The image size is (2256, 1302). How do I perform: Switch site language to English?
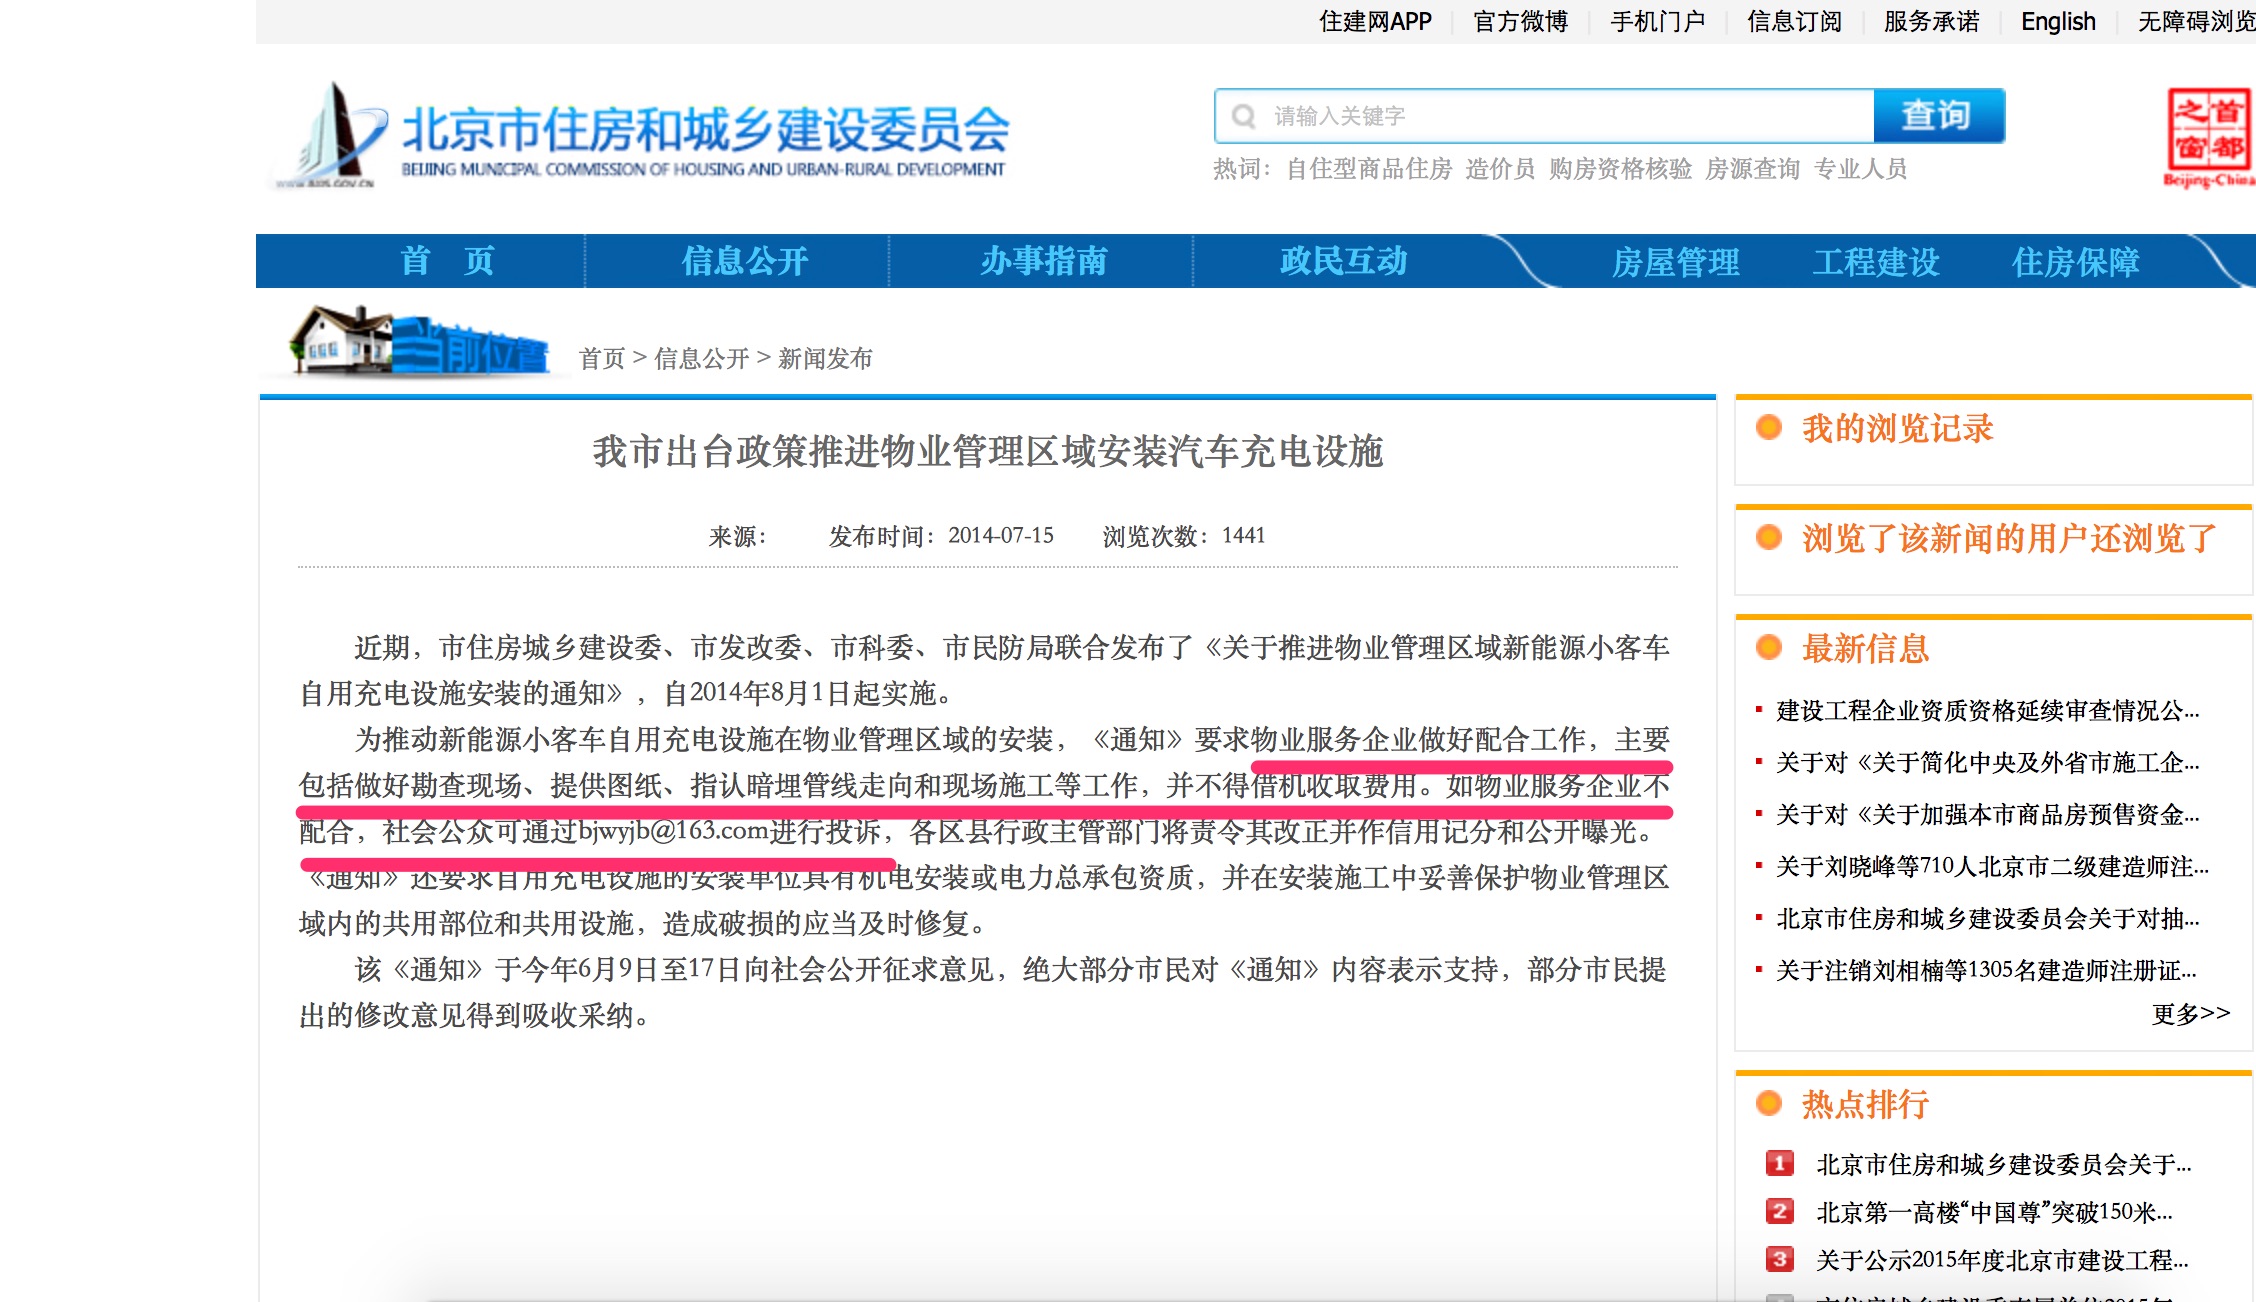(x=2058, y=21)
